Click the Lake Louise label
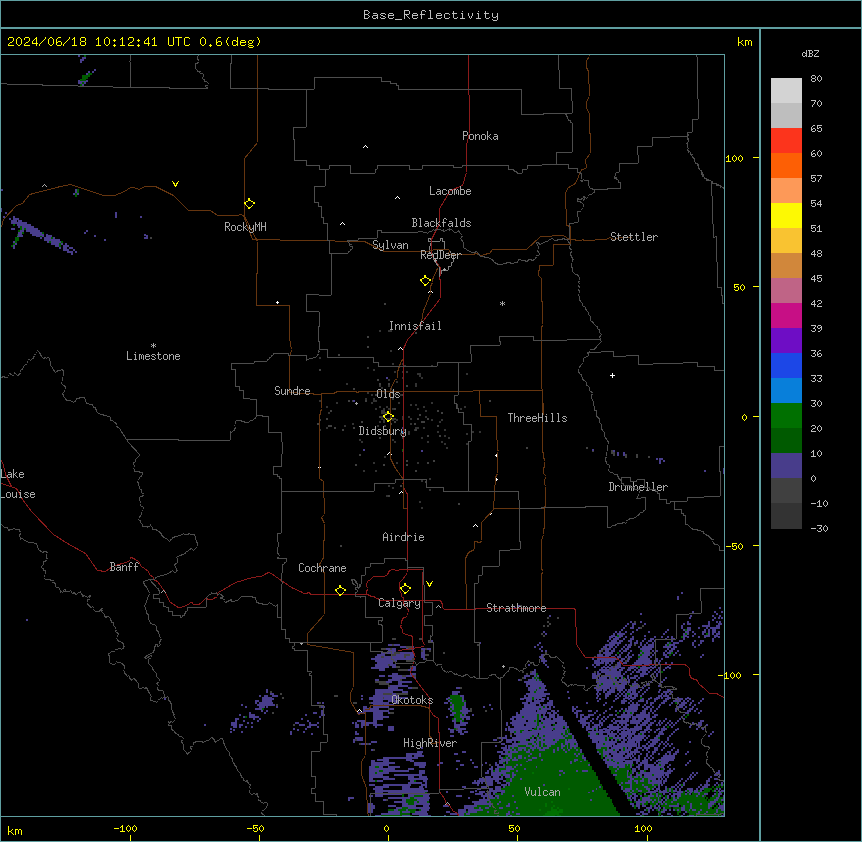862x842 pixels. point(18,484)
